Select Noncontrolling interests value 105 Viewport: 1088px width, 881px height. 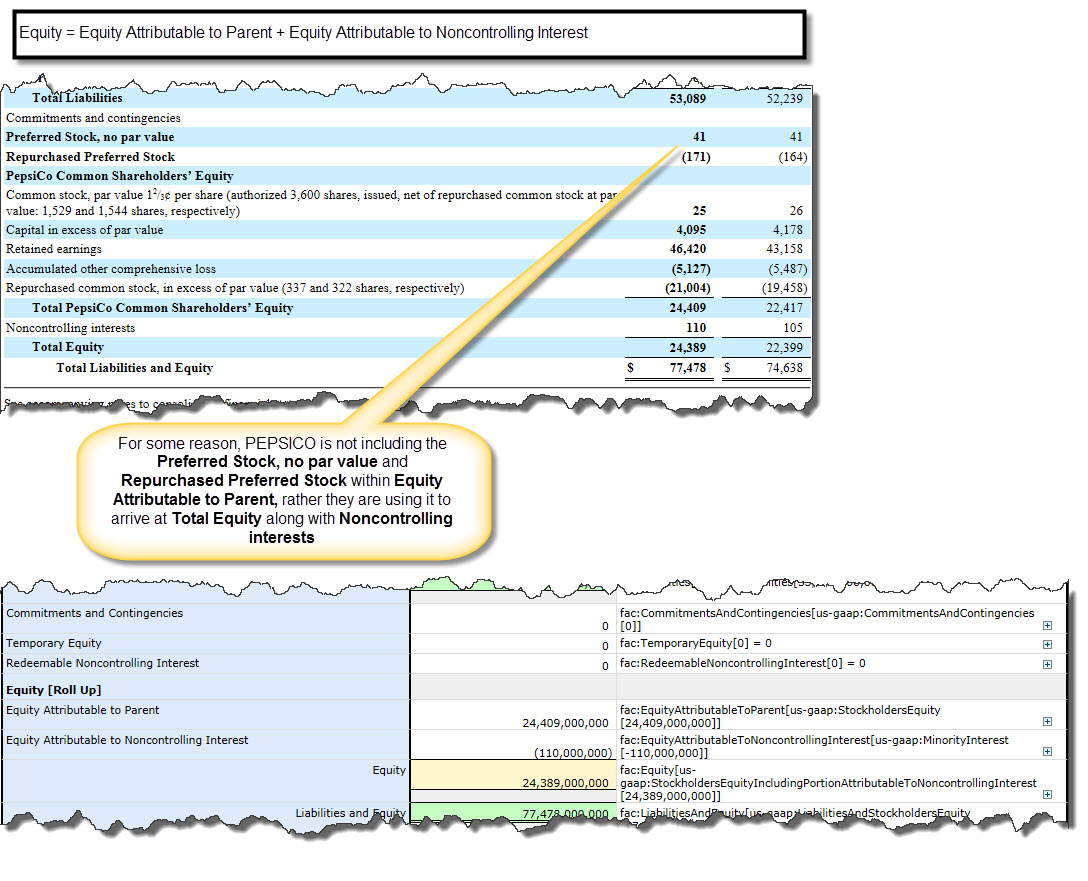tap(792, 327)
